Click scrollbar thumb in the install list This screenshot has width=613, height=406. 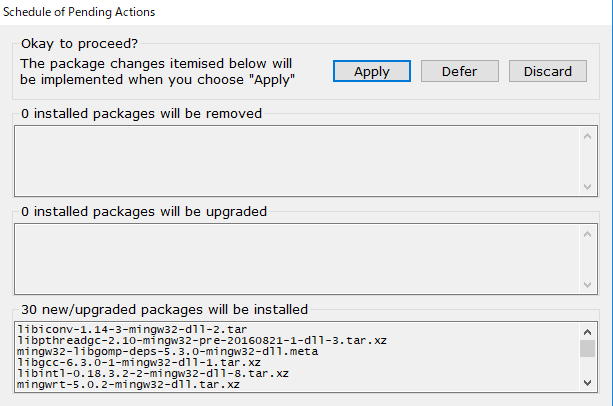(x=588, y=347)
